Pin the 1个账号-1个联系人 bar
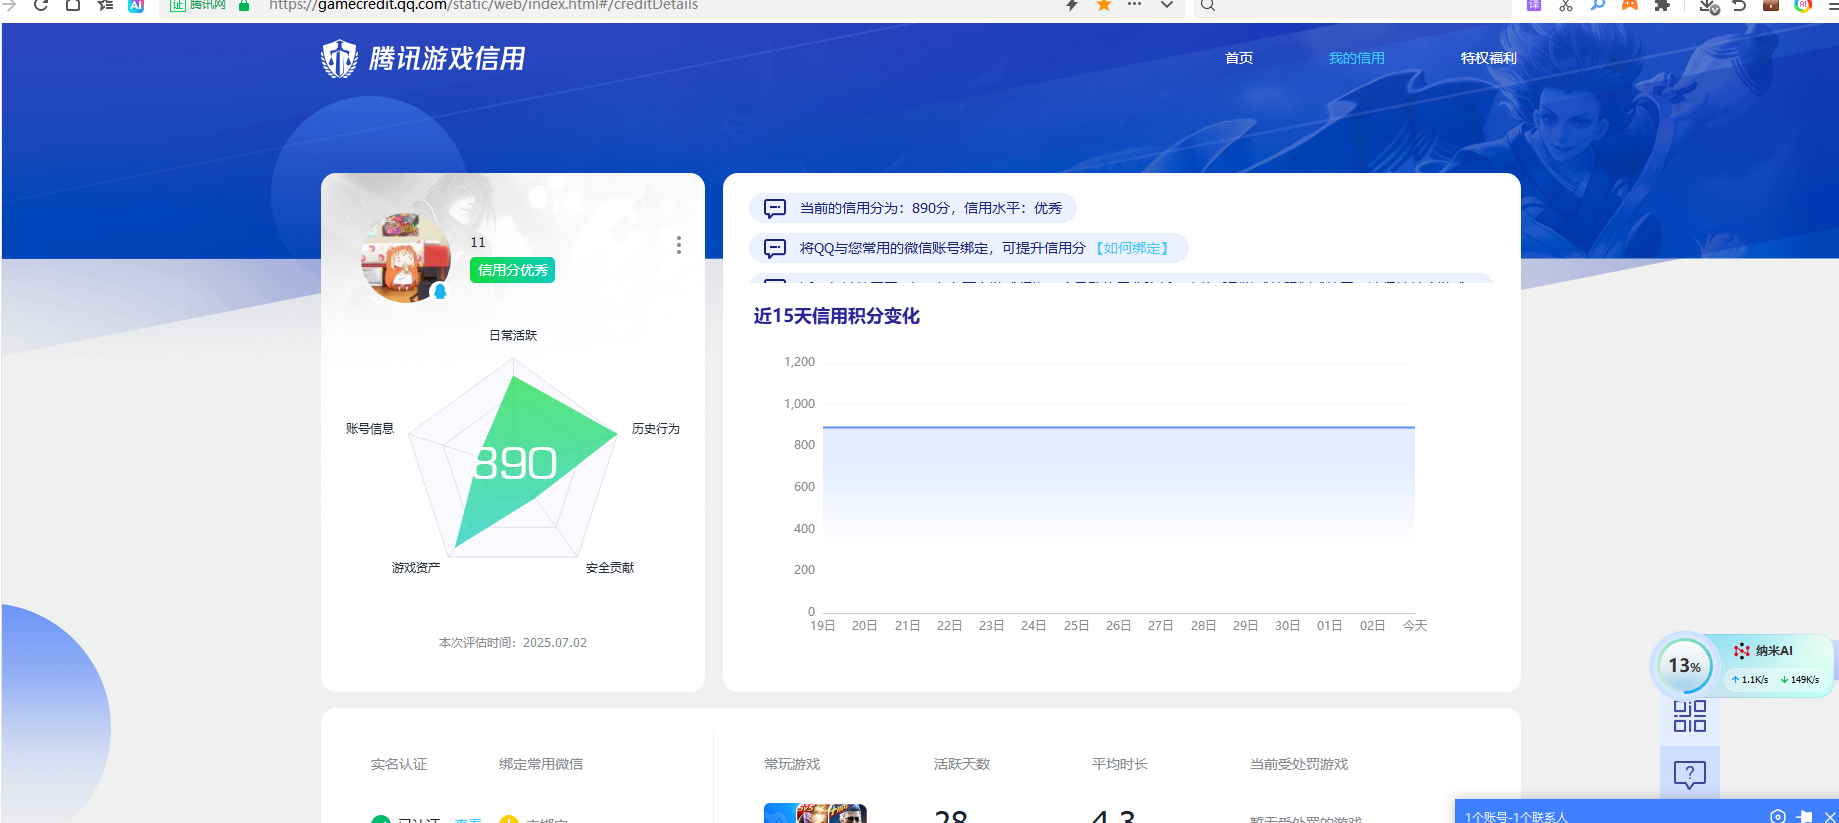 (1805, 816)
